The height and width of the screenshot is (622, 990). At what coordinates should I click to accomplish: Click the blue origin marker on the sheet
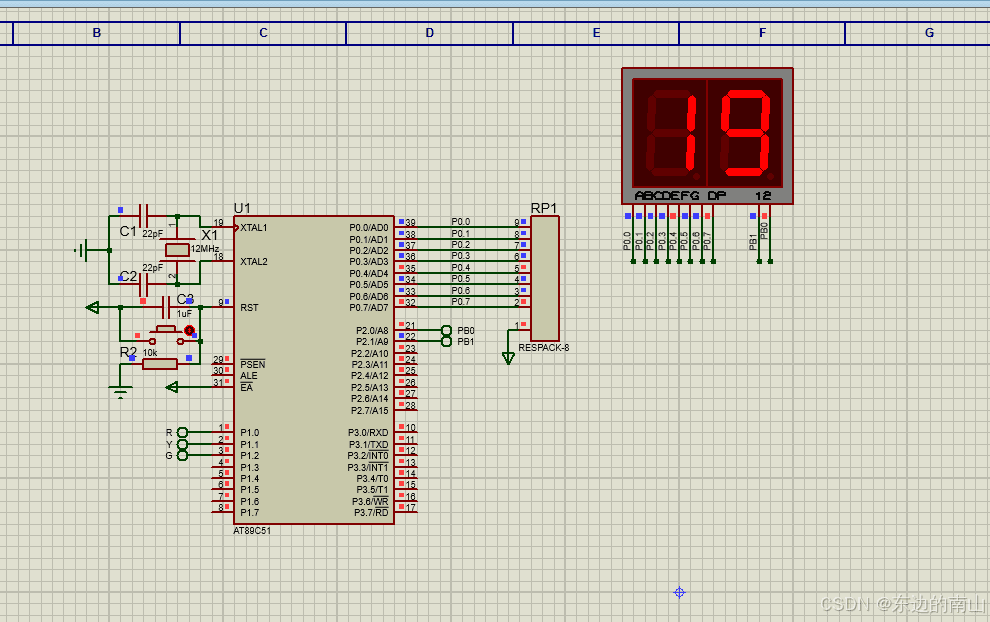[x=679, y=592]
